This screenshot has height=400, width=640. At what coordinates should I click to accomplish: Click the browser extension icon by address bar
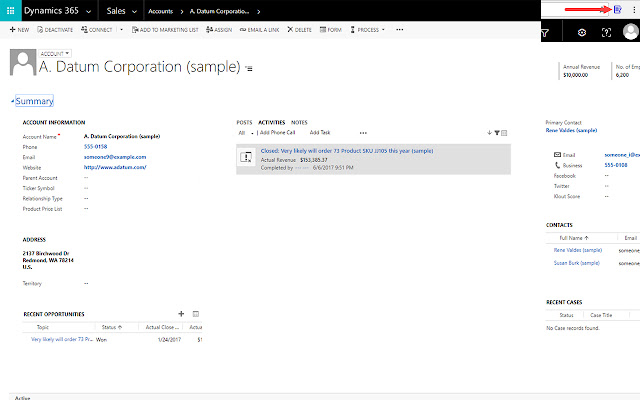618,9
